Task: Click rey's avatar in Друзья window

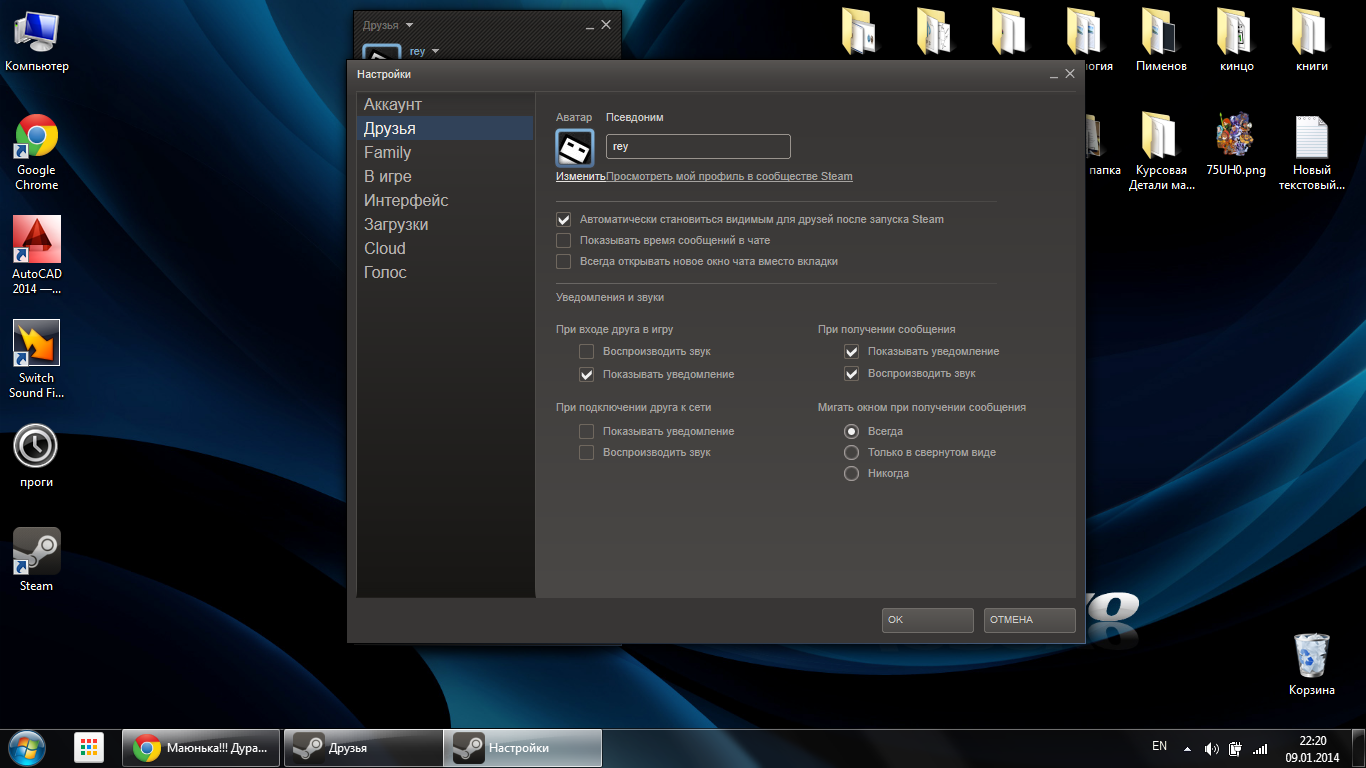Action: [x=382, y=54]
